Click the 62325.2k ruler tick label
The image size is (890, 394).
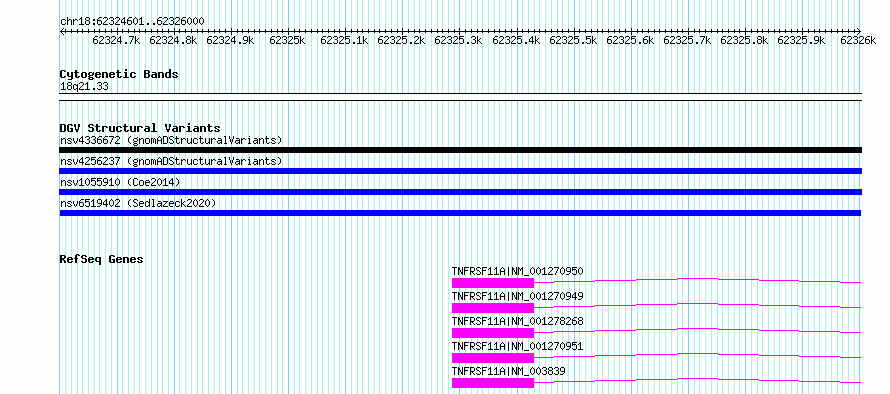point(401,40)
